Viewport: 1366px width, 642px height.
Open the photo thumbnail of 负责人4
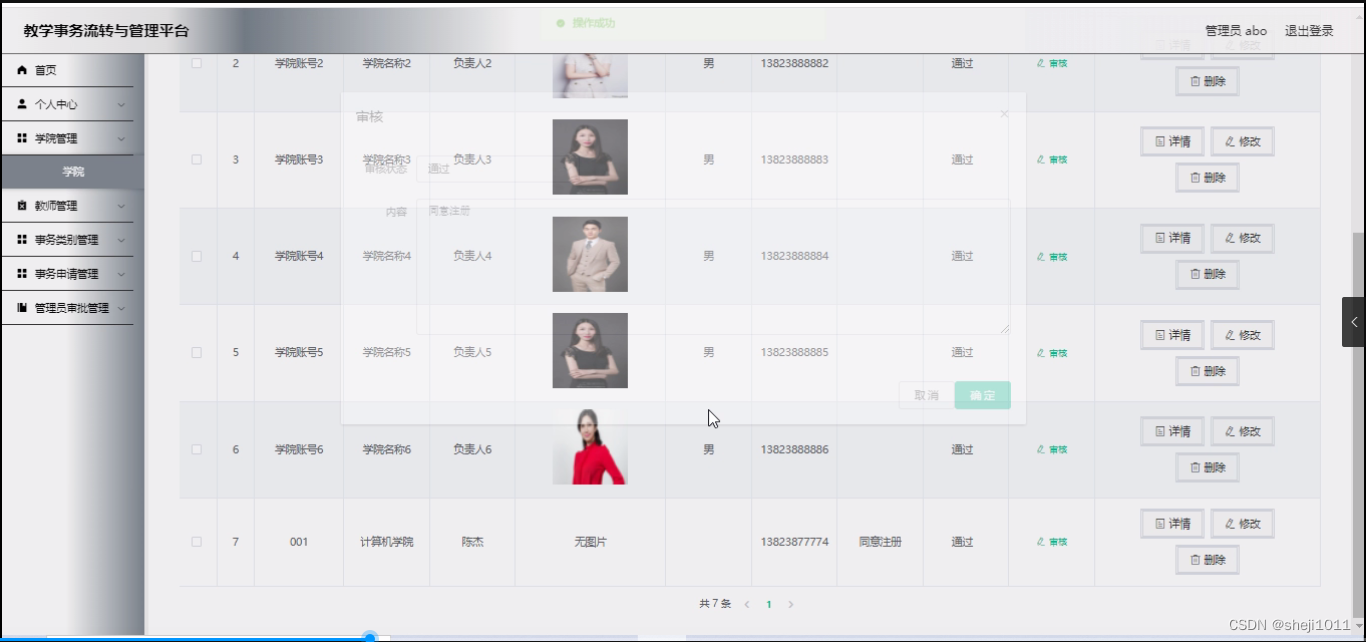click(590, 254)
